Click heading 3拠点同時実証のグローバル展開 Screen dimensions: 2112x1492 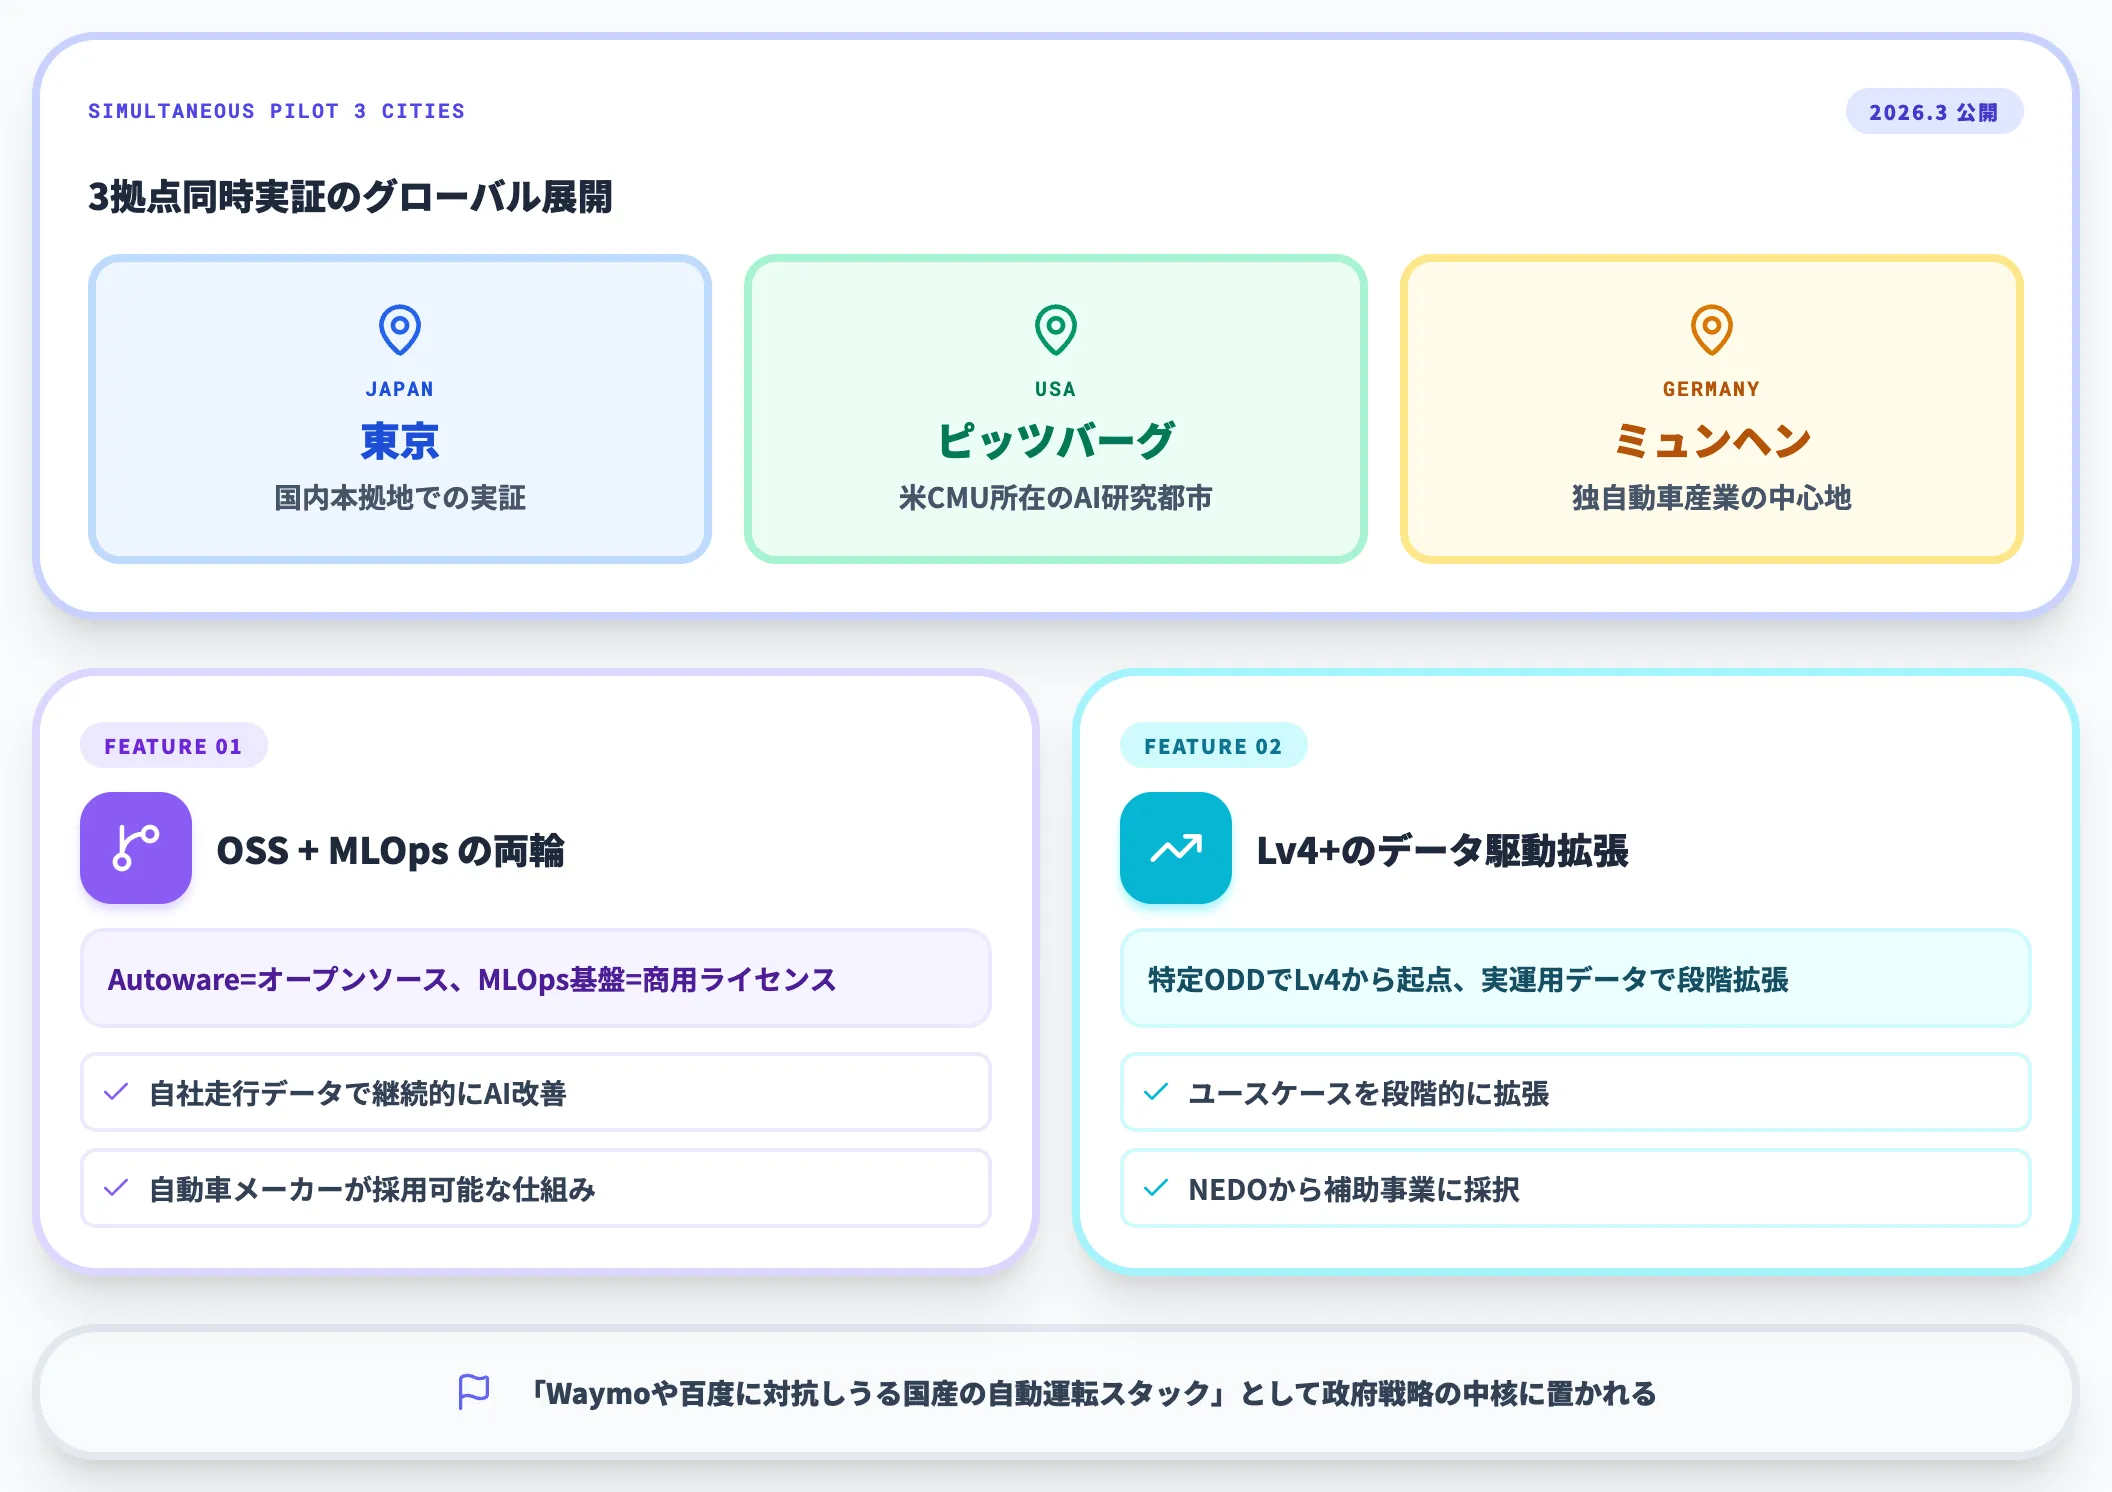coord(350,197)
